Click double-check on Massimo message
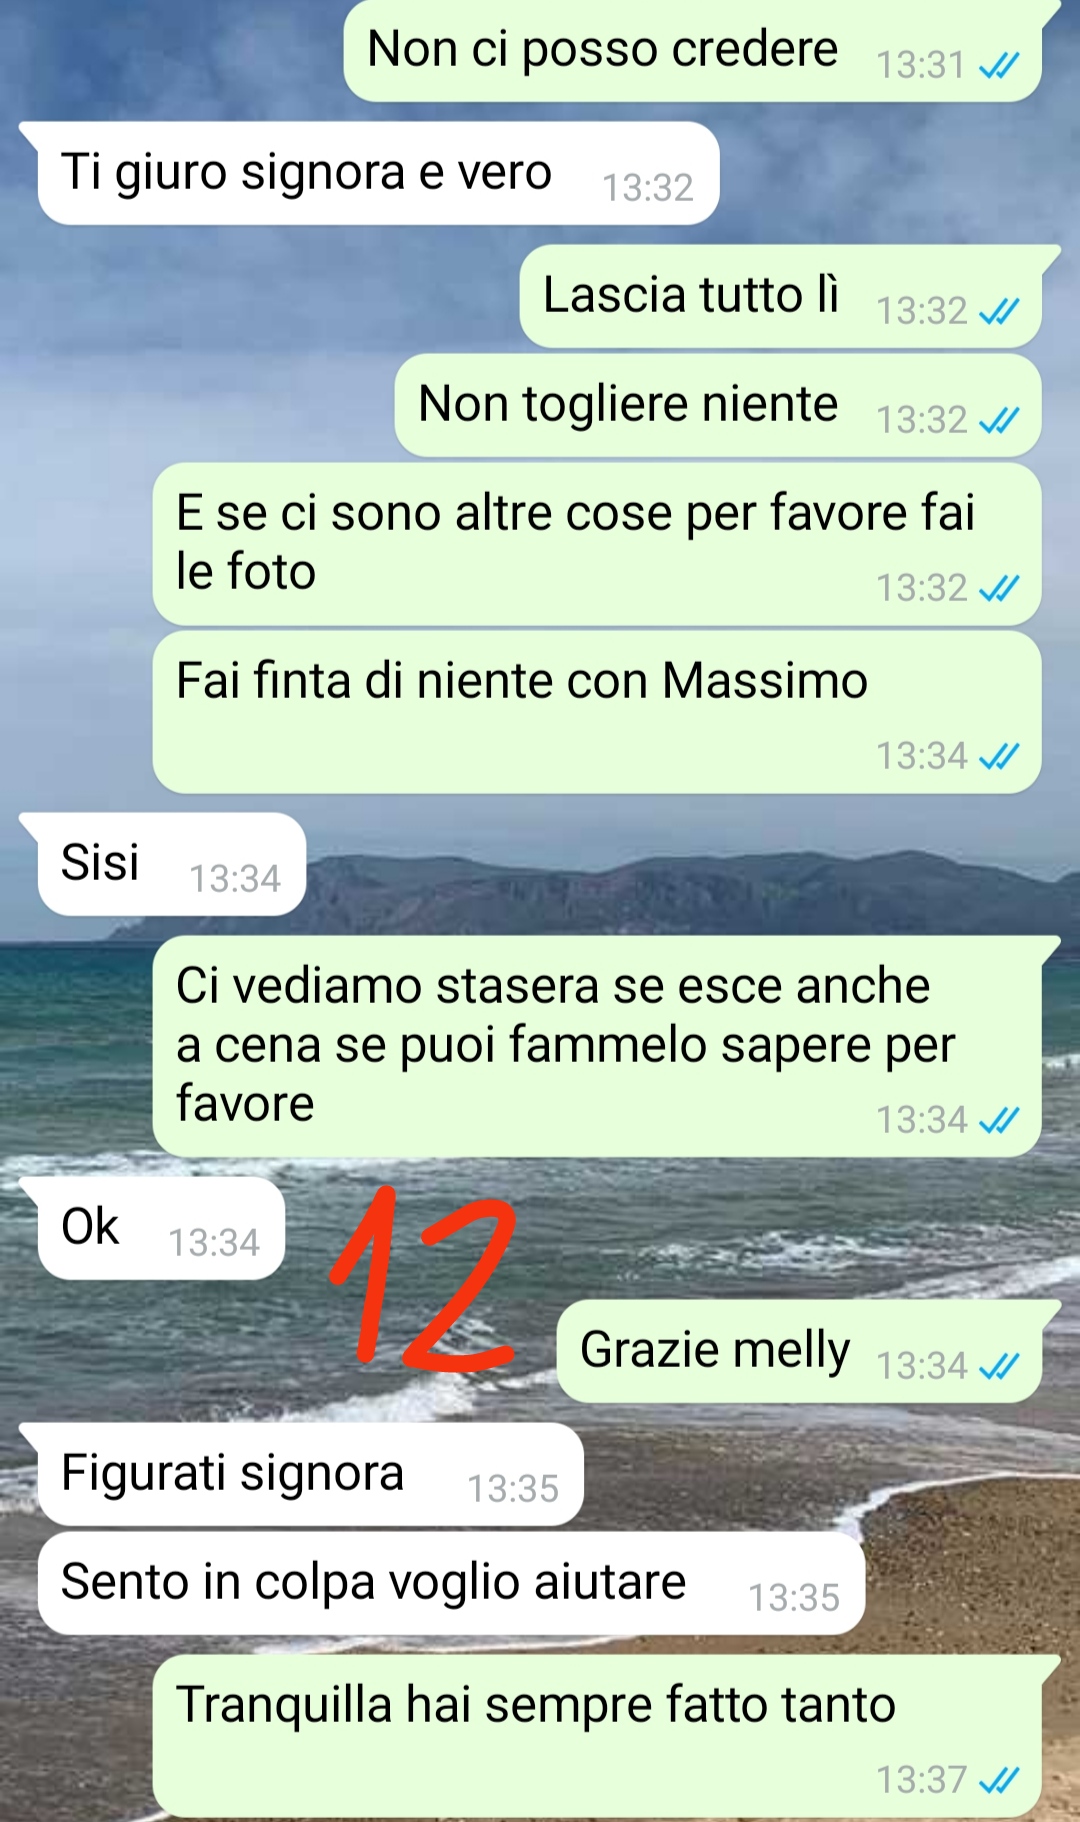The width and height of the screenshot is (1080, 1822). (999, 757)
